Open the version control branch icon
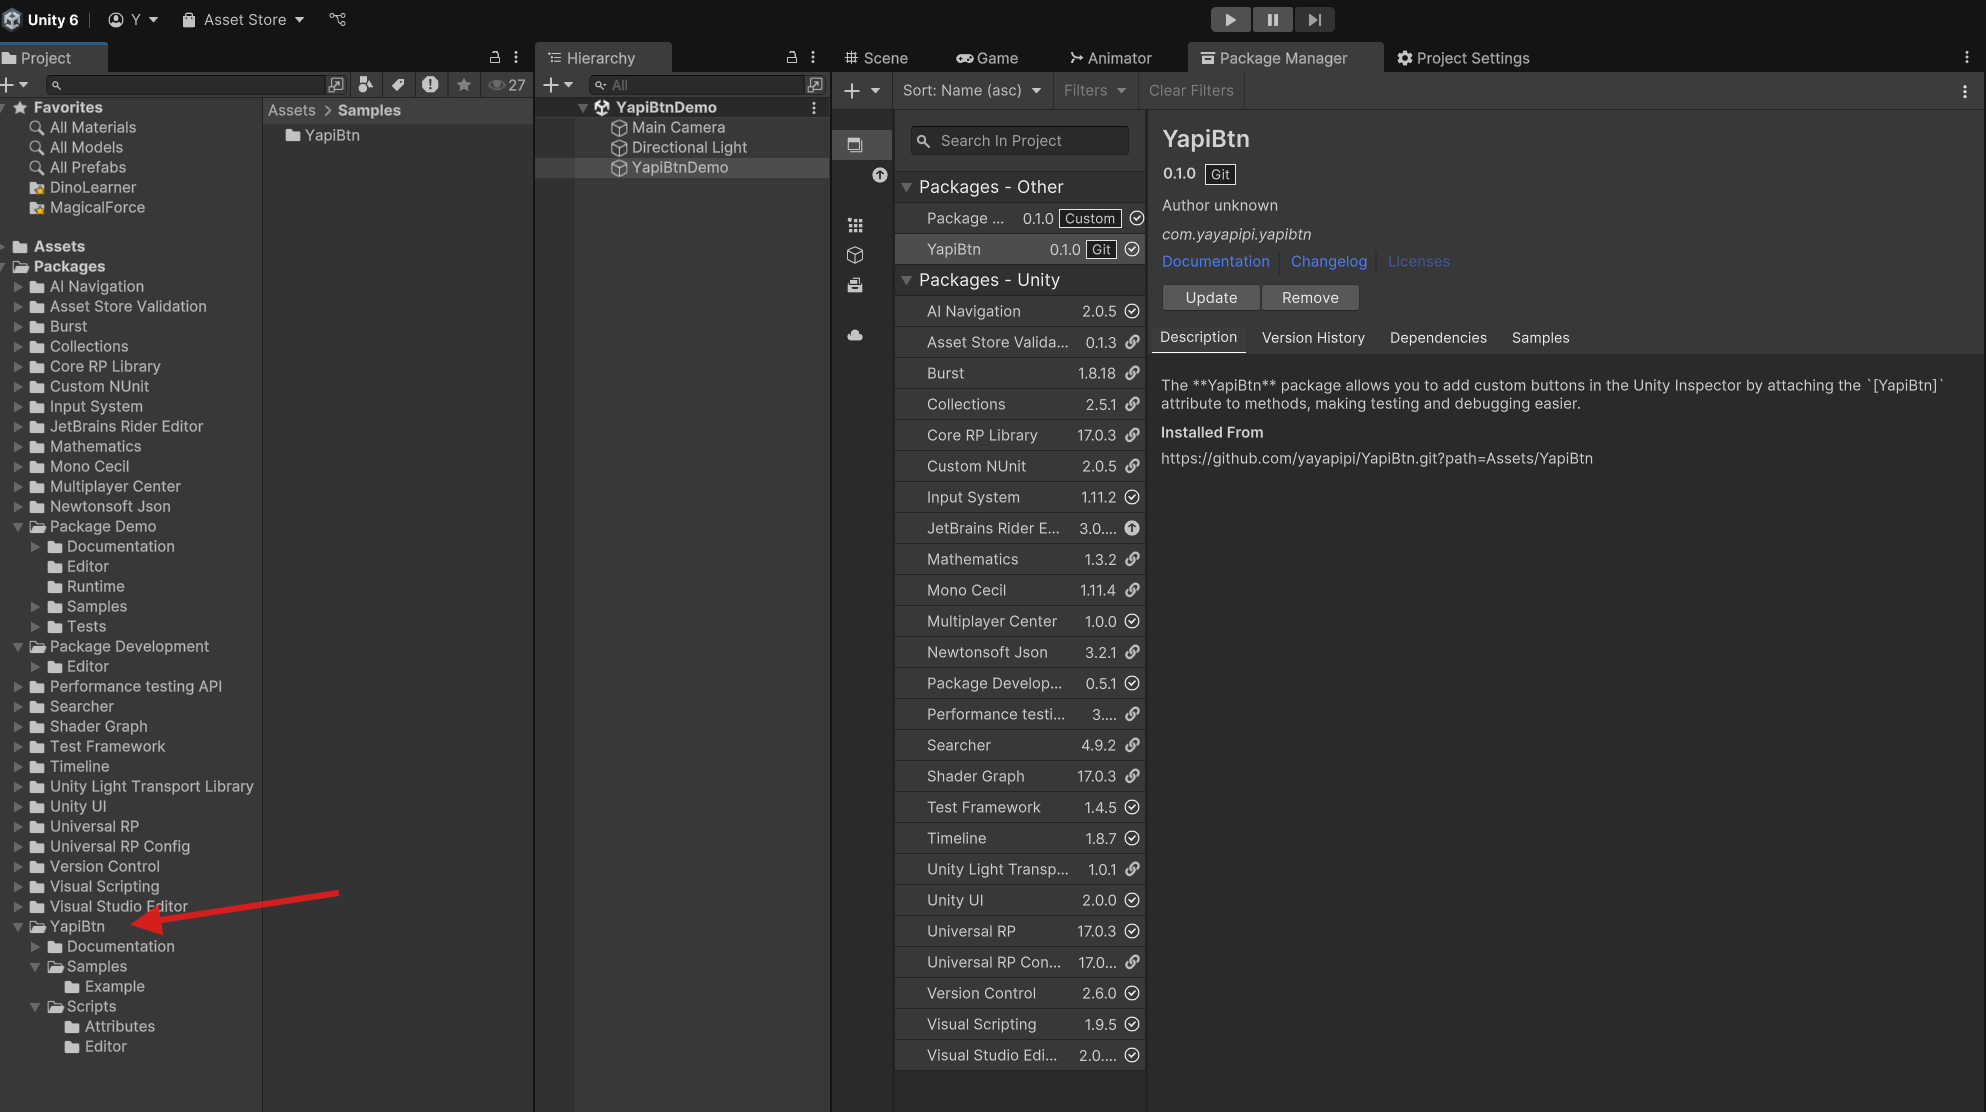Viewport: 1986px width, 1112px height. tap(338, 19)
